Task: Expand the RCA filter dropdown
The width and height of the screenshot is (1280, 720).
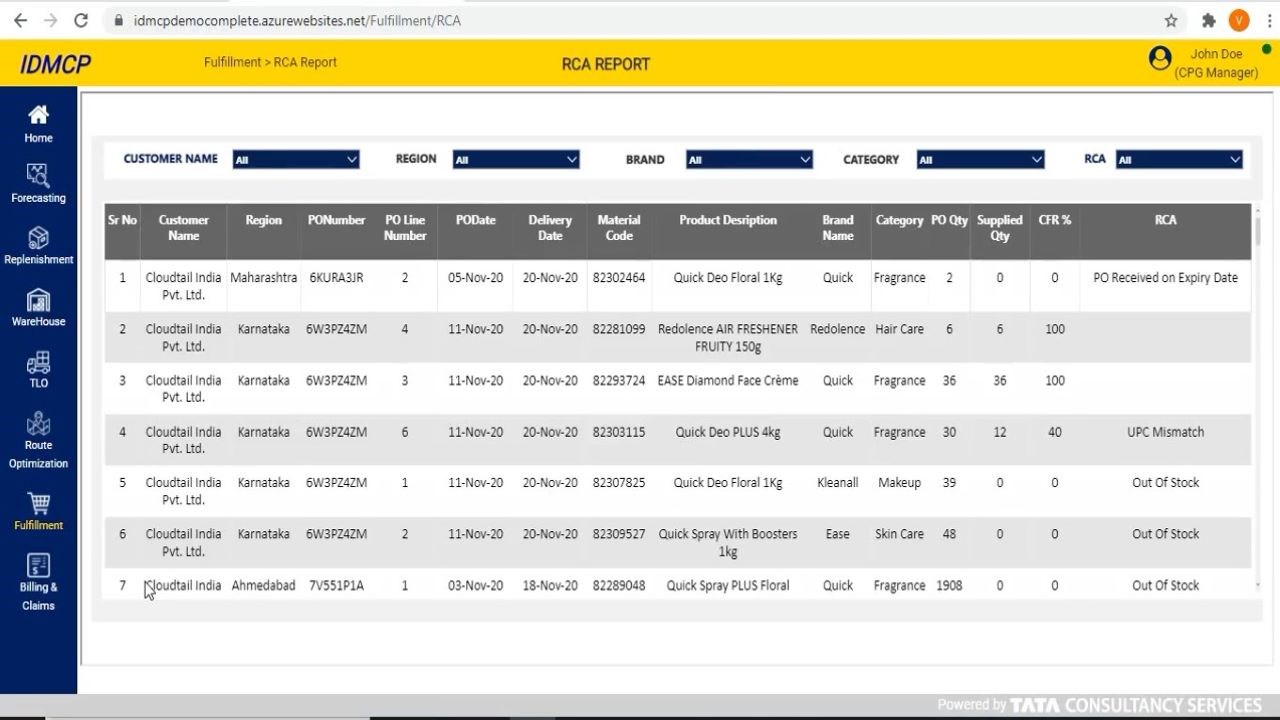Action: [x=1179, y=160]
